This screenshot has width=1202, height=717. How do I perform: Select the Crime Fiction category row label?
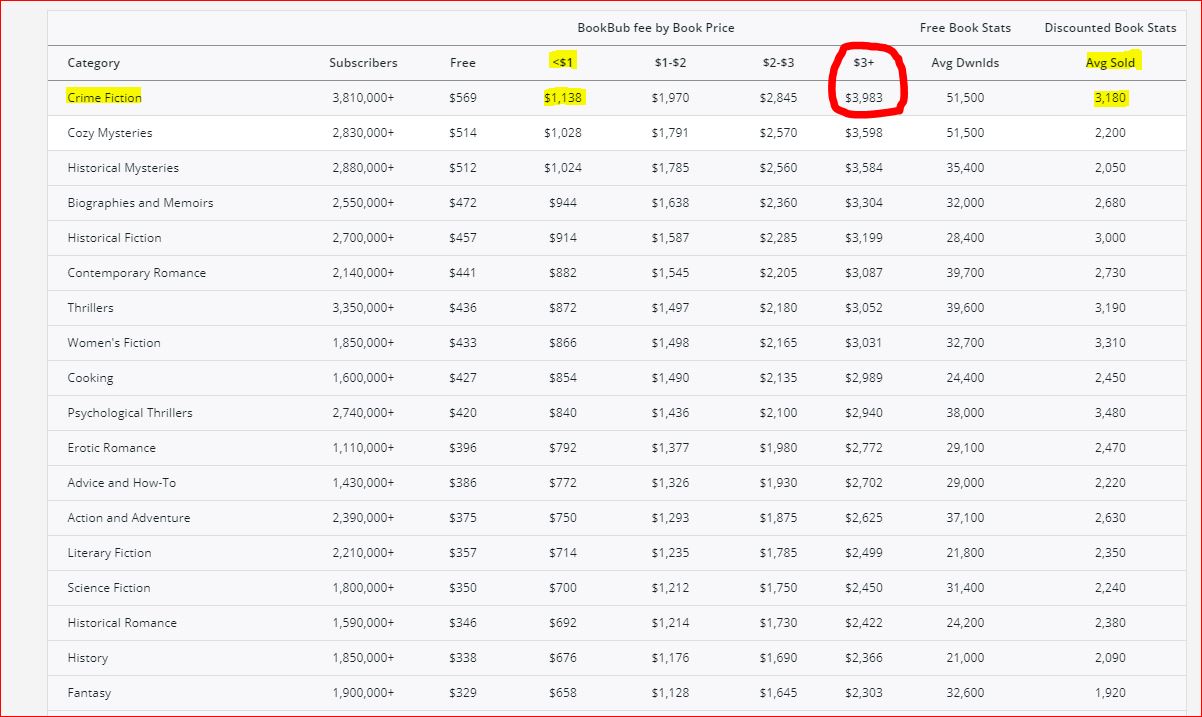(x=104, y=98)
